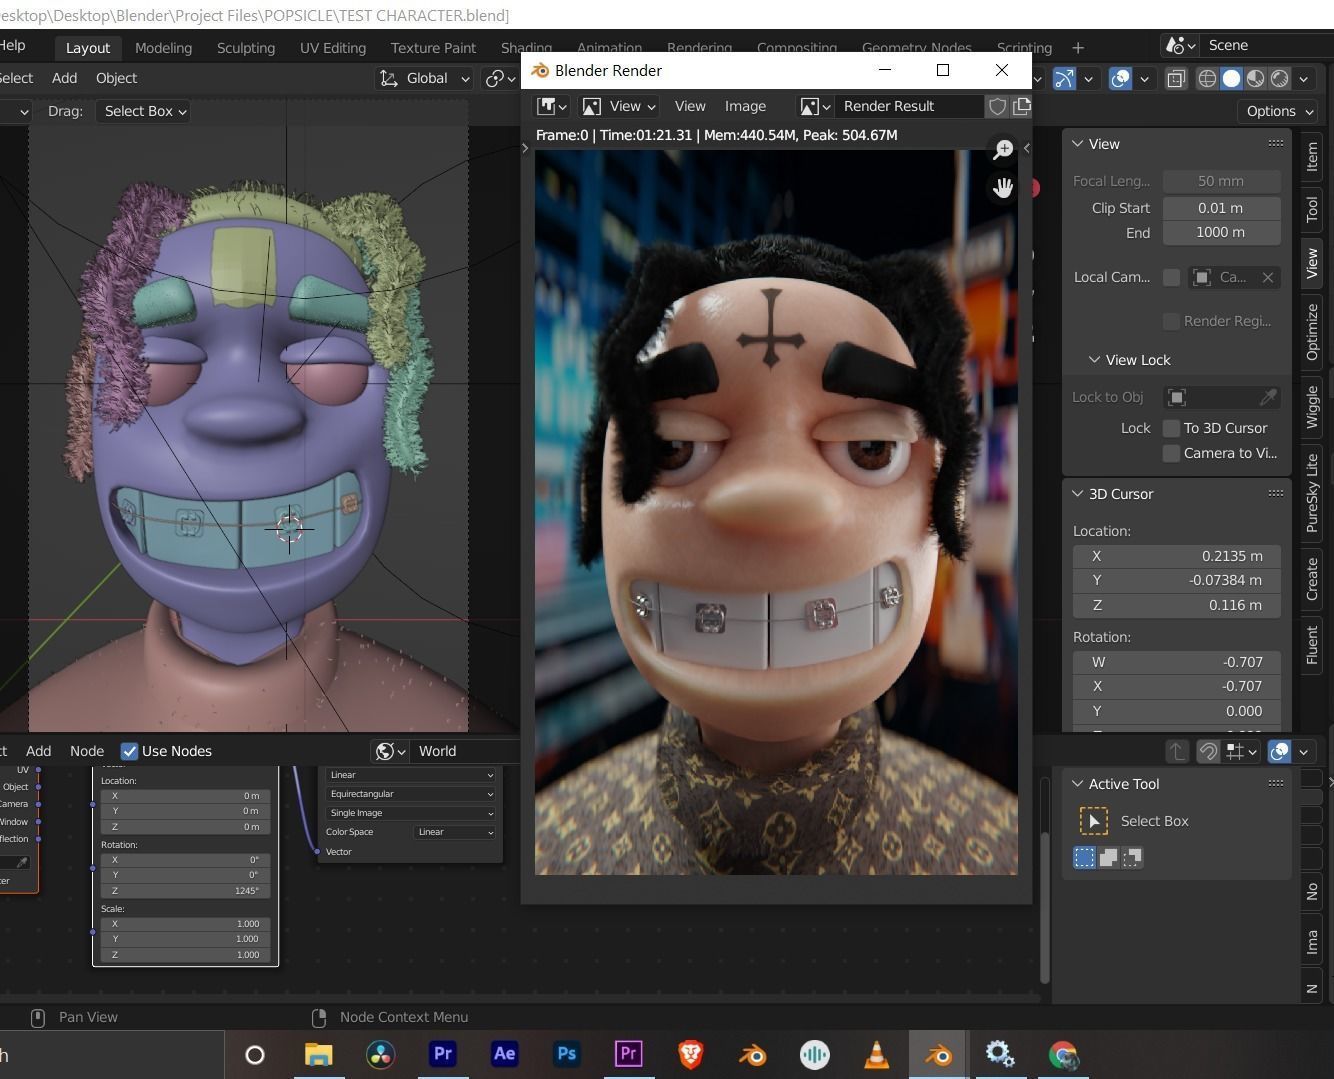Toggle viewport gizmos button

pyautogui.click(x=1064, y=78)
